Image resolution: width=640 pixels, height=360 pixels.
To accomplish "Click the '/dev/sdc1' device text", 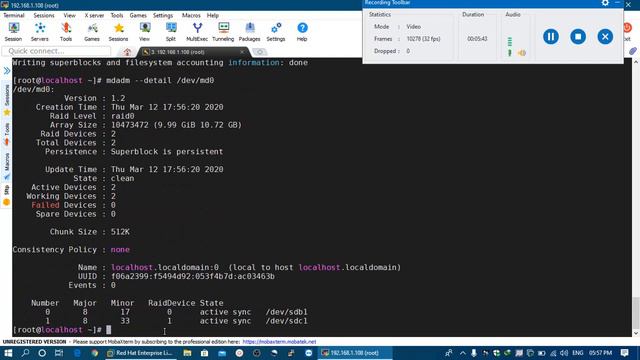I will [287, 321].
